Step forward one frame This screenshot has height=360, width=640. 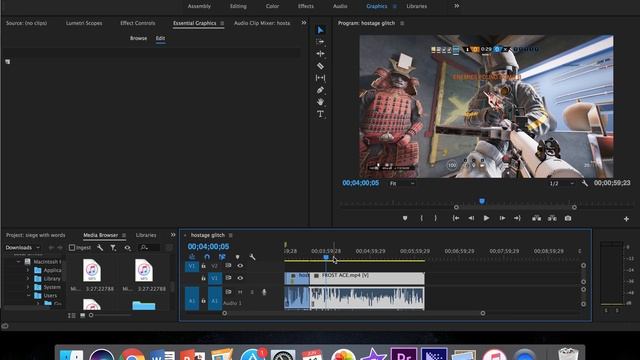click(x=502, y=218)
